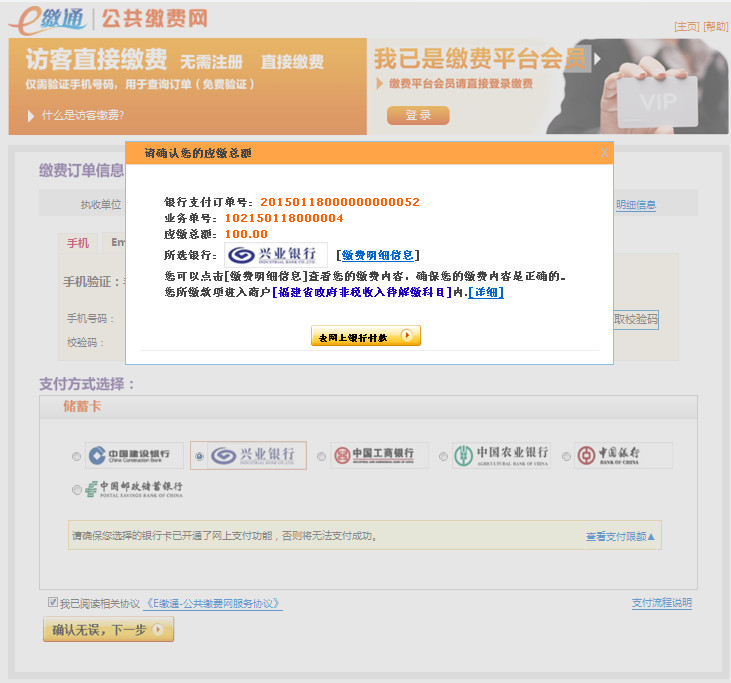Open the 帮助 help link
The width and height of the screenshot is (731, 683).
coord(716,27)
